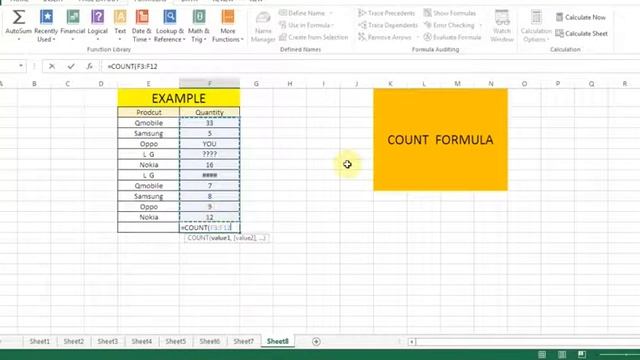This screenshot has height=360, width=640.
Task: Select column K header
Action: [x=390, y=84]
